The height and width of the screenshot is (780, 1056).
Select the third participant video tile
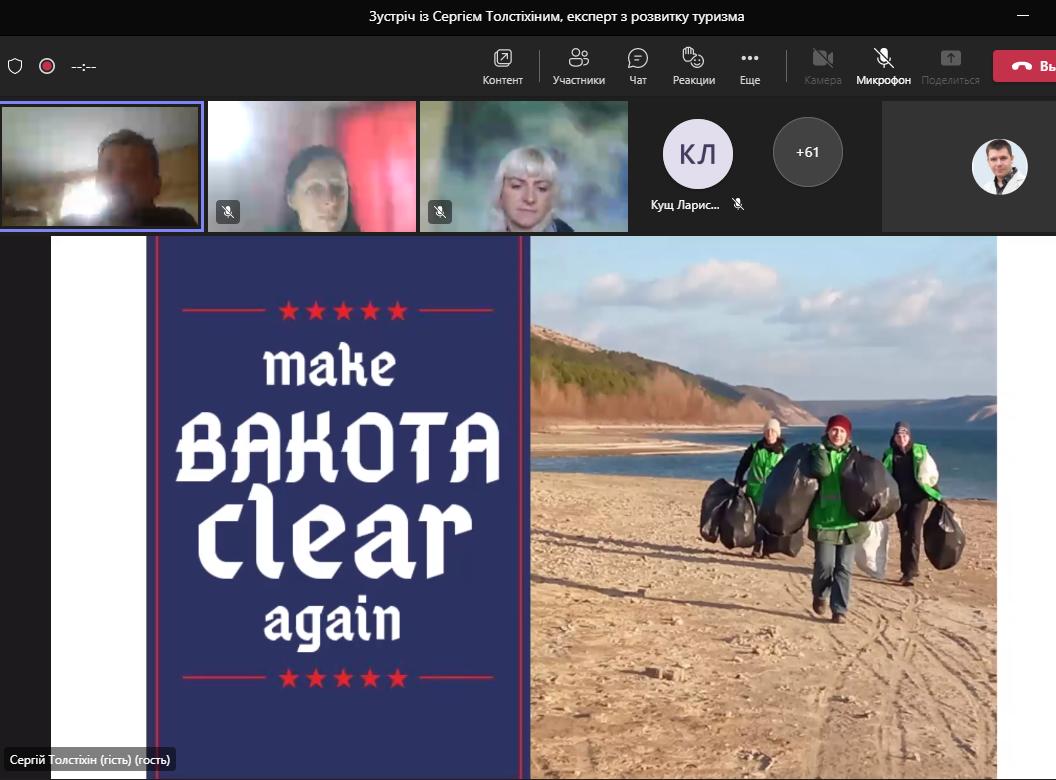524,166
